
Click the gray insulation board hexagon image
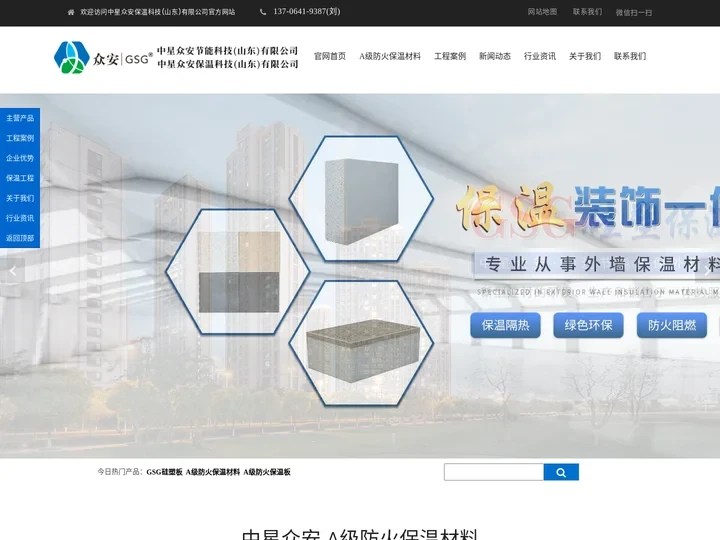(x=361, y=199)
